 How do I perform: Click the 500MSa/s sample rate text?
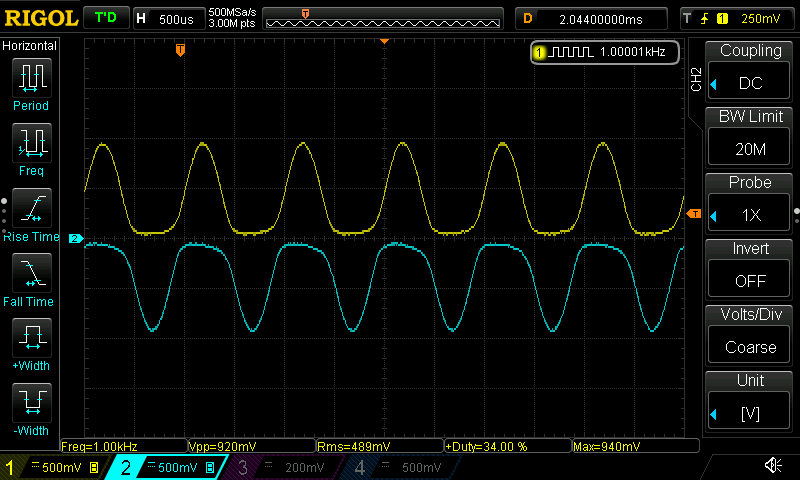pos(232,12)
